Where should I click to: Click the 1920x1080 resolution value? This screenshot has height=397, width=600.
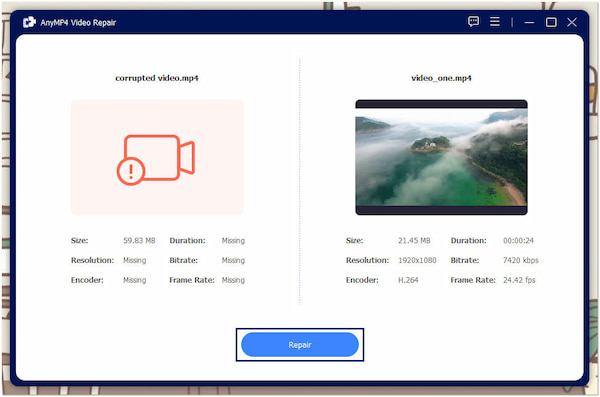(x=417, y=260)
